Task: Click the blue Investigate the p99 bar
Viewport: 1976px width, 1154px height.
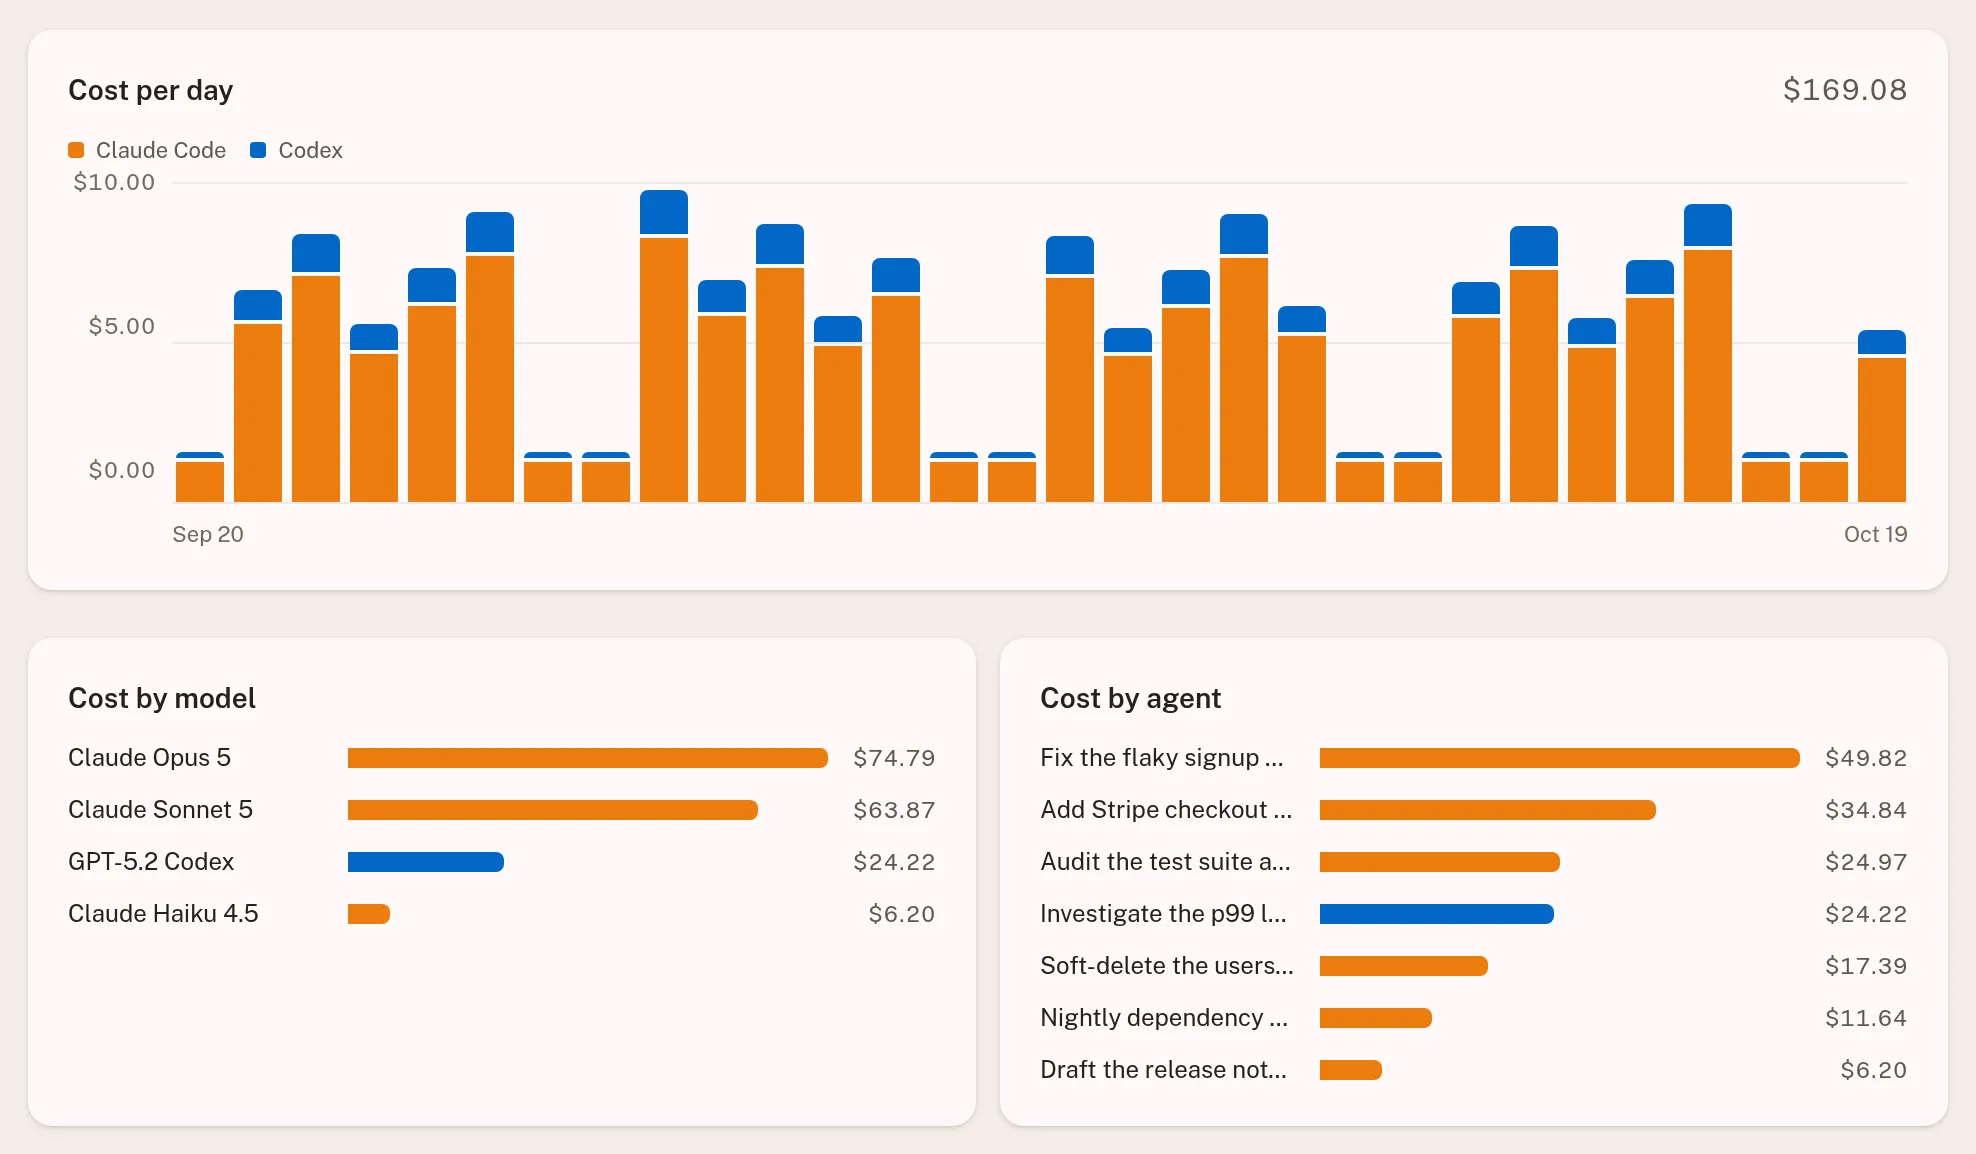Action: [1437, 914]
